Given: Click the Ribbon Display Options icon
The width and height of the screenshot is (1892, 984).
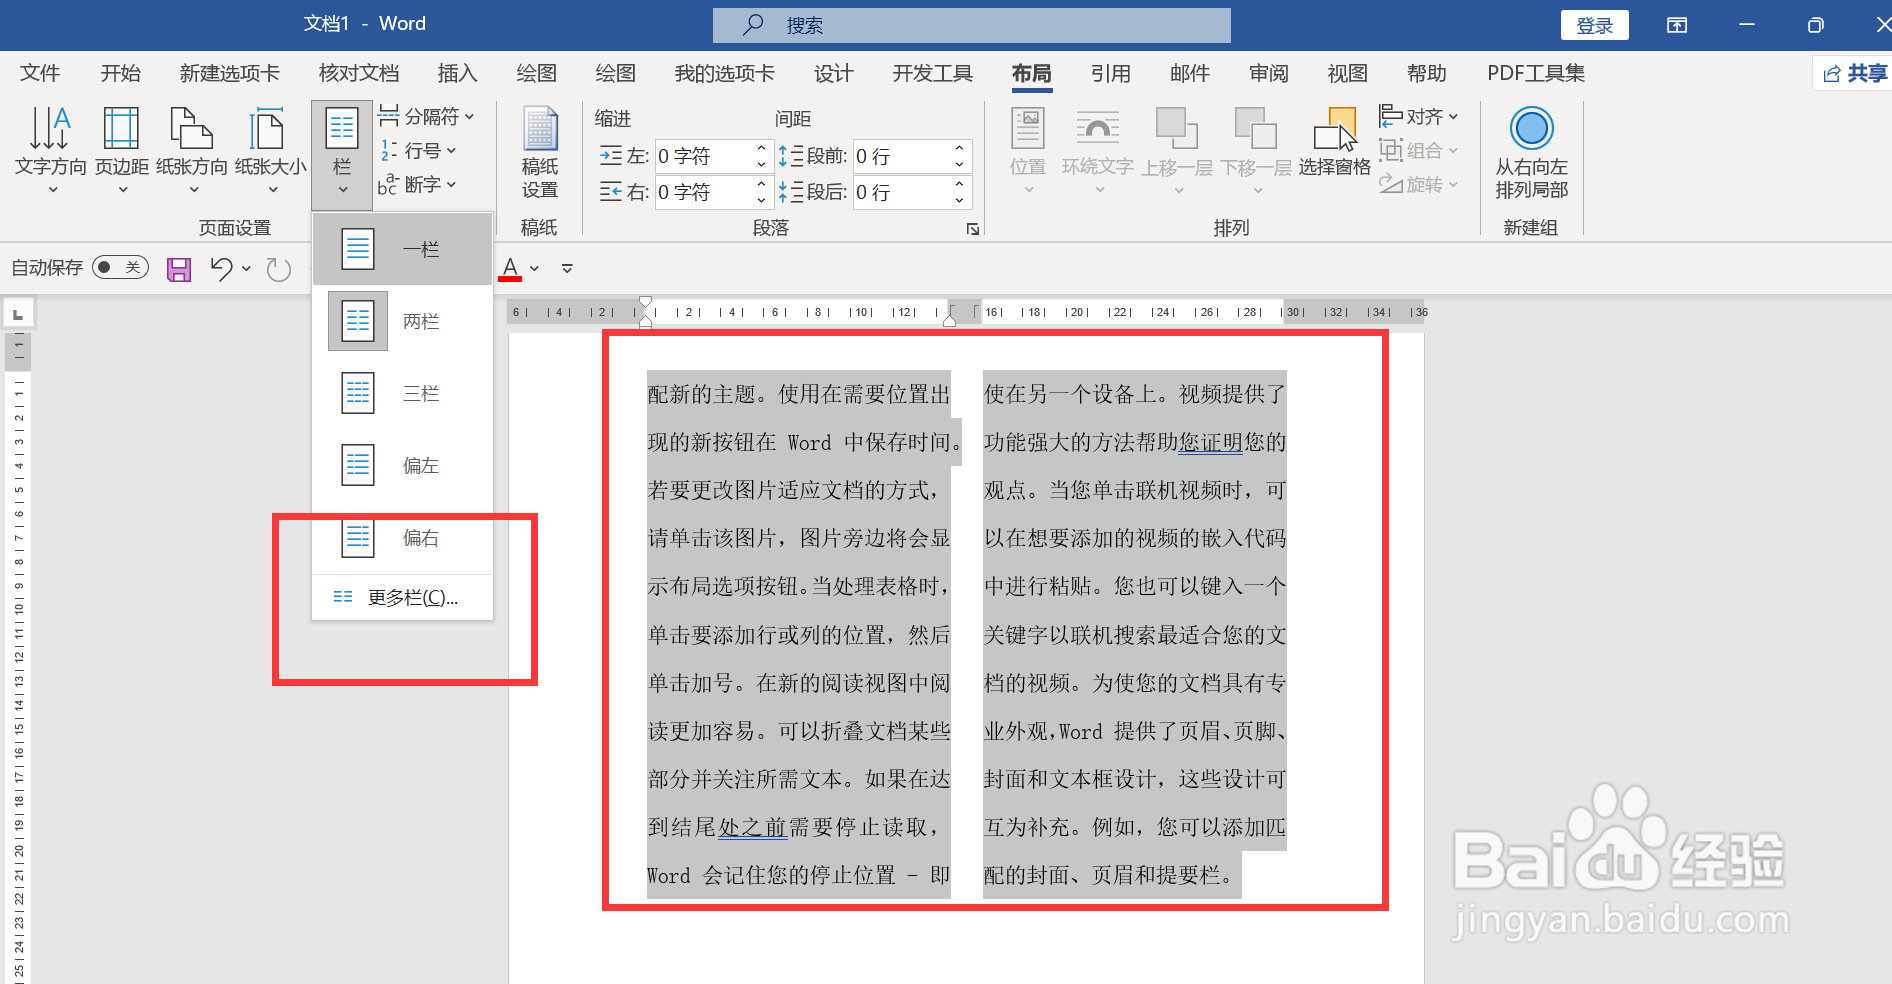Looking at the screenshot, I should tap(1677, 25).
